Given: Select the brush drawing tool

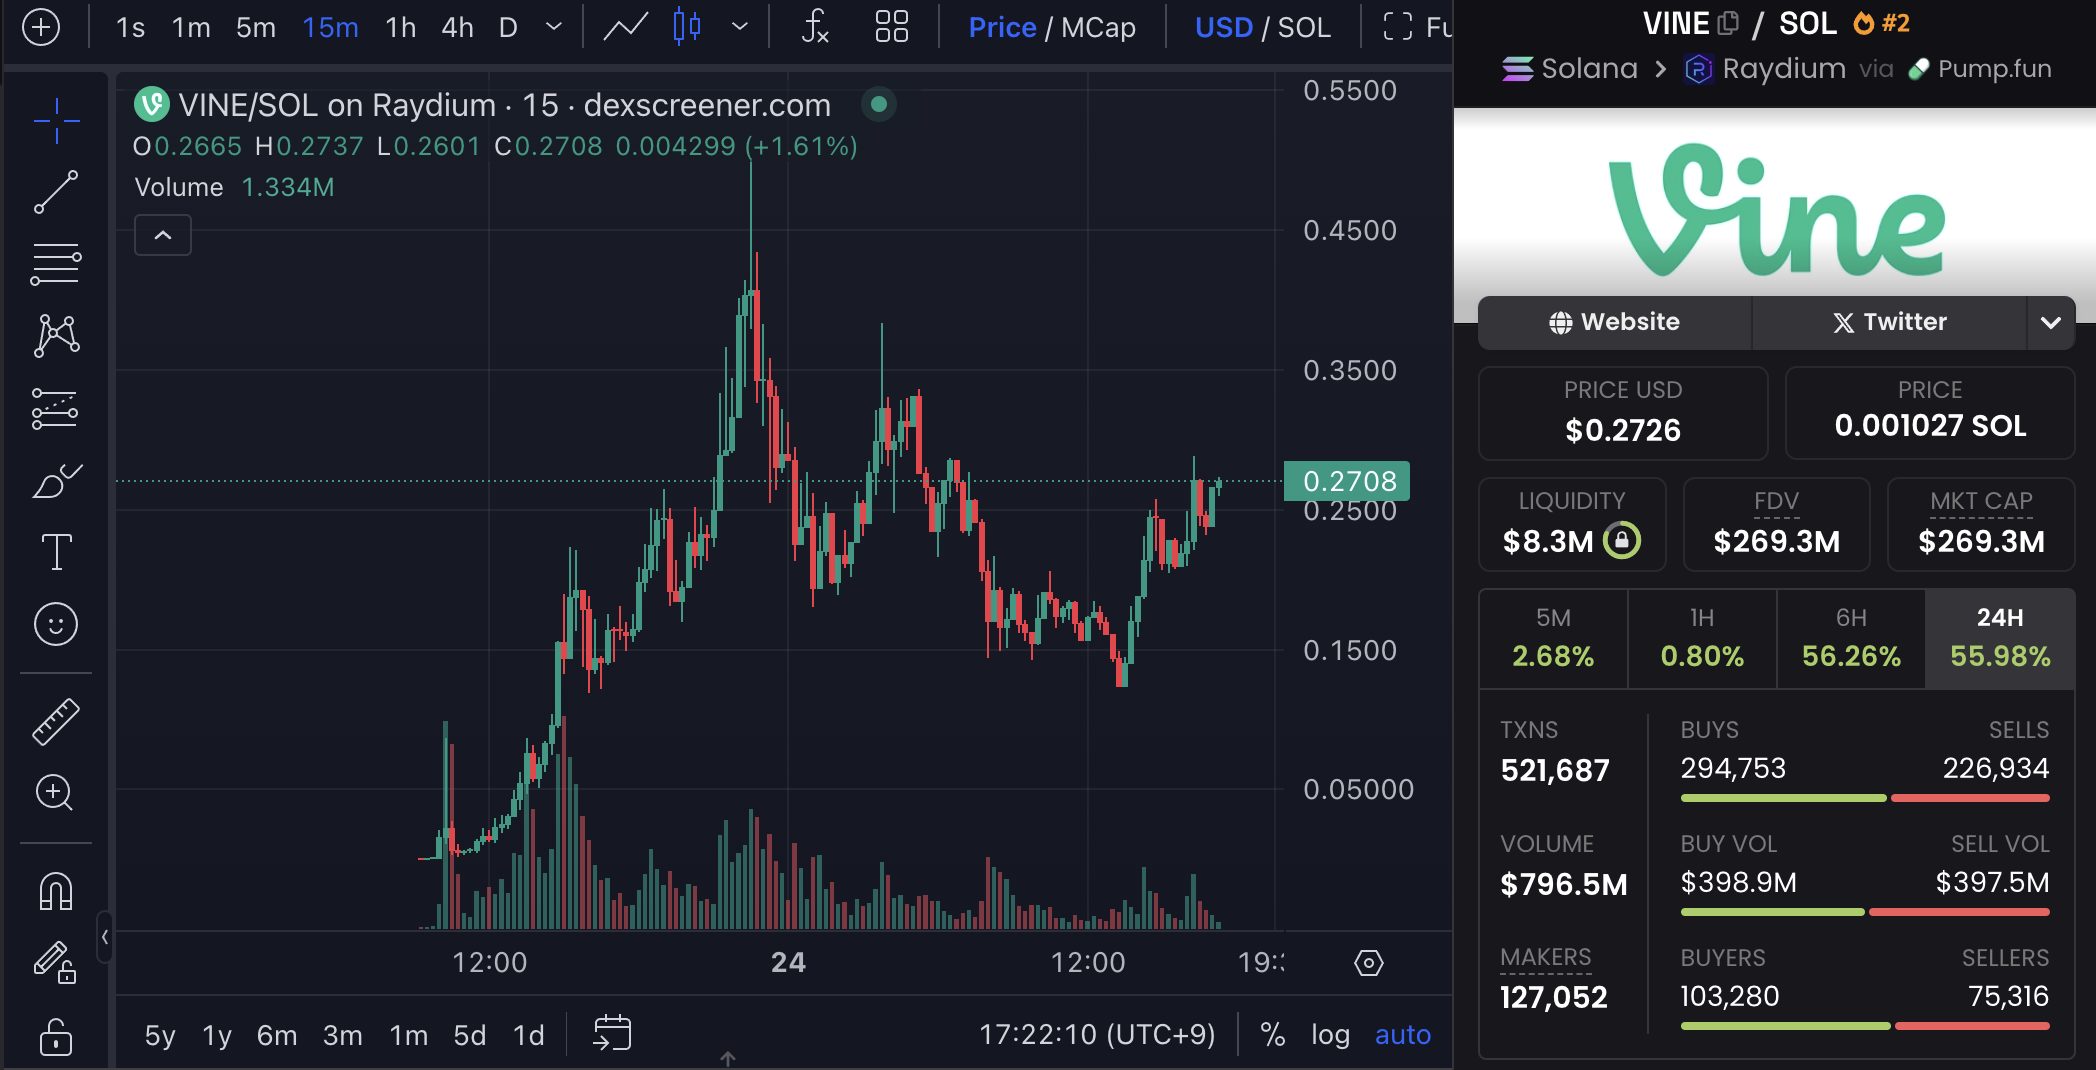Looking at the screenshot, I should click(56, 481).
